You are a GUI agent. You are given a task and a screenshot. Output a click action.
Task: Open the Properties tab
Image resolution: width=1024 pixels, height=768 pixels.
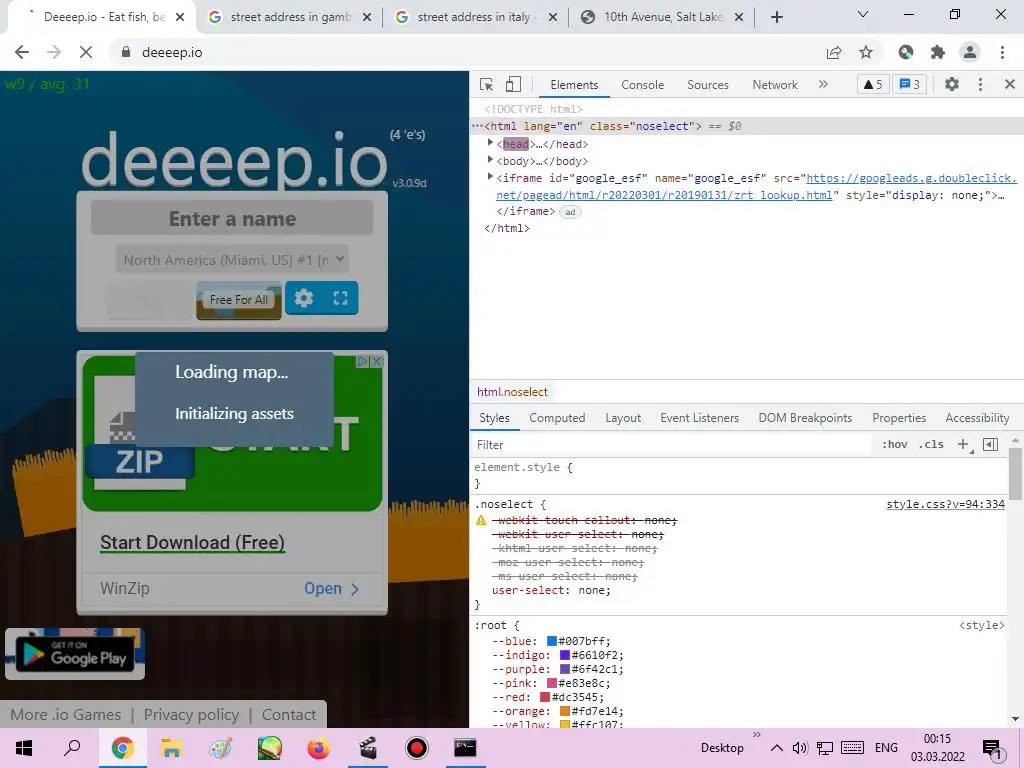[x=899, y=418]
